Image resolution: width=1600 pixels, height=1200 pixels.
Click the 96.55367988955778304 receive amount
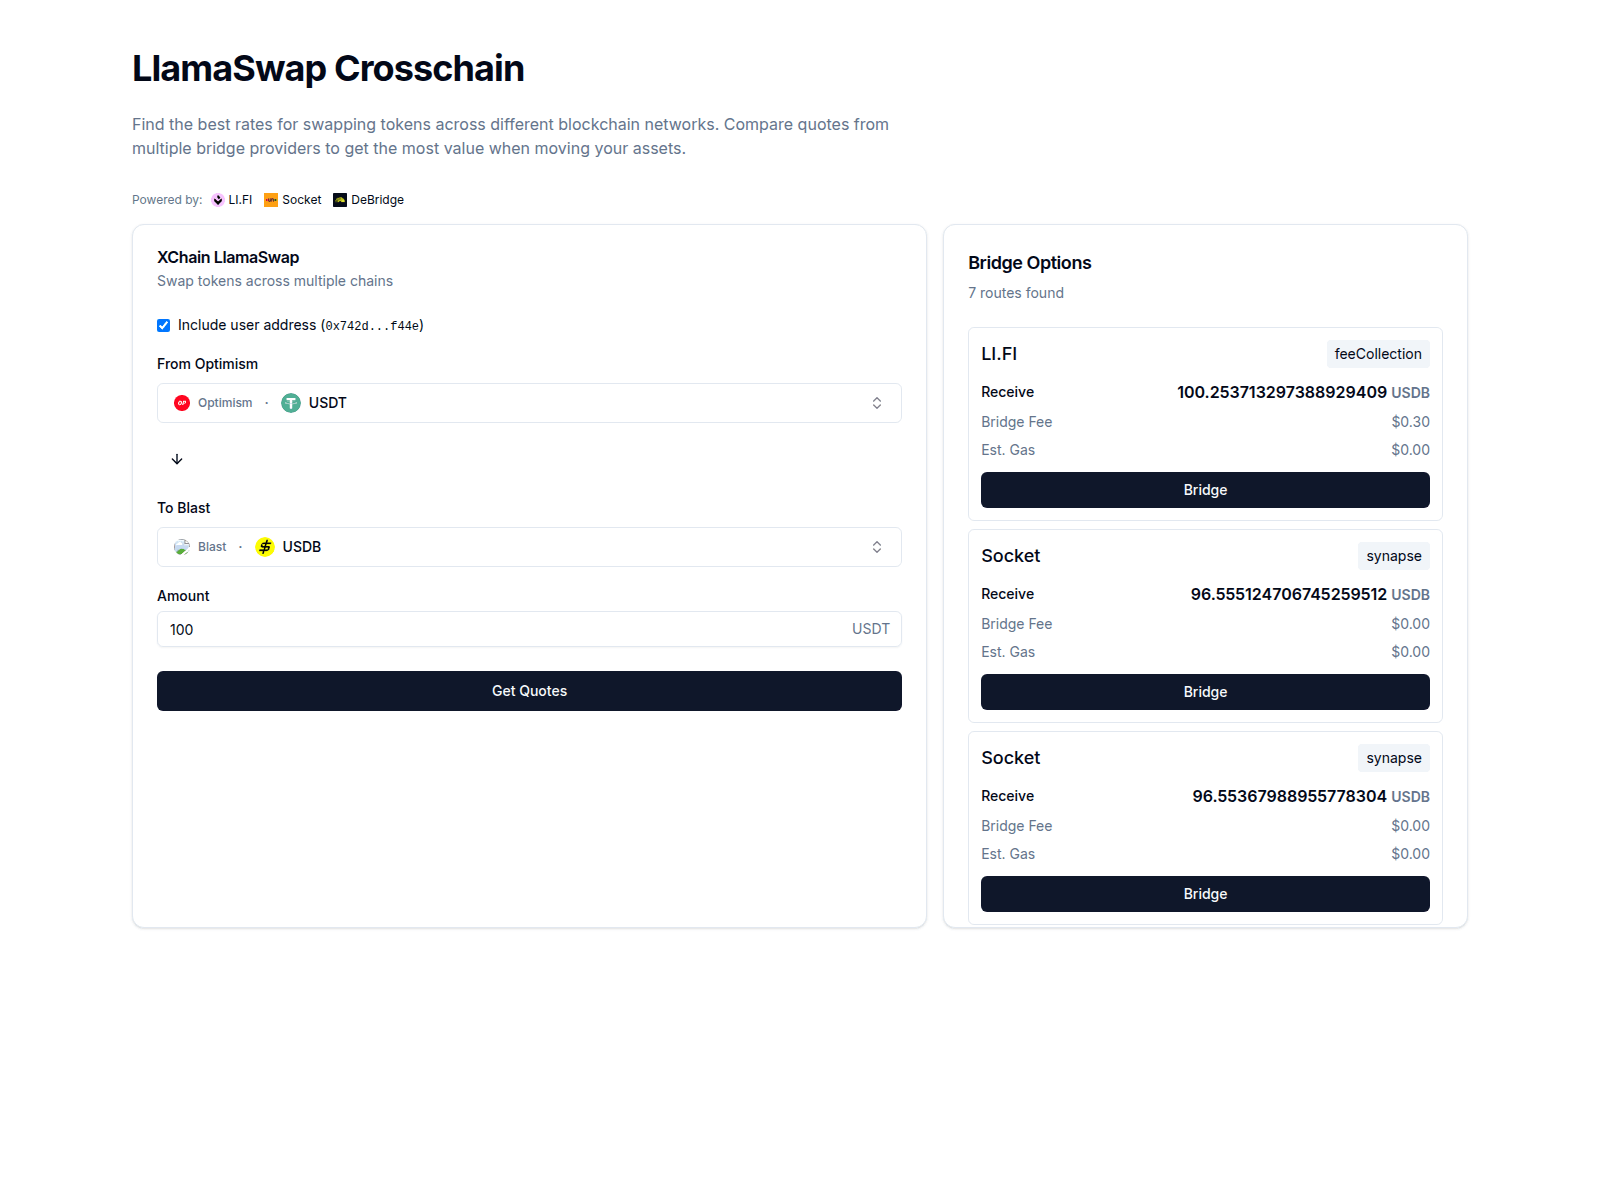pyautogui.click(x=1290, y=796)
